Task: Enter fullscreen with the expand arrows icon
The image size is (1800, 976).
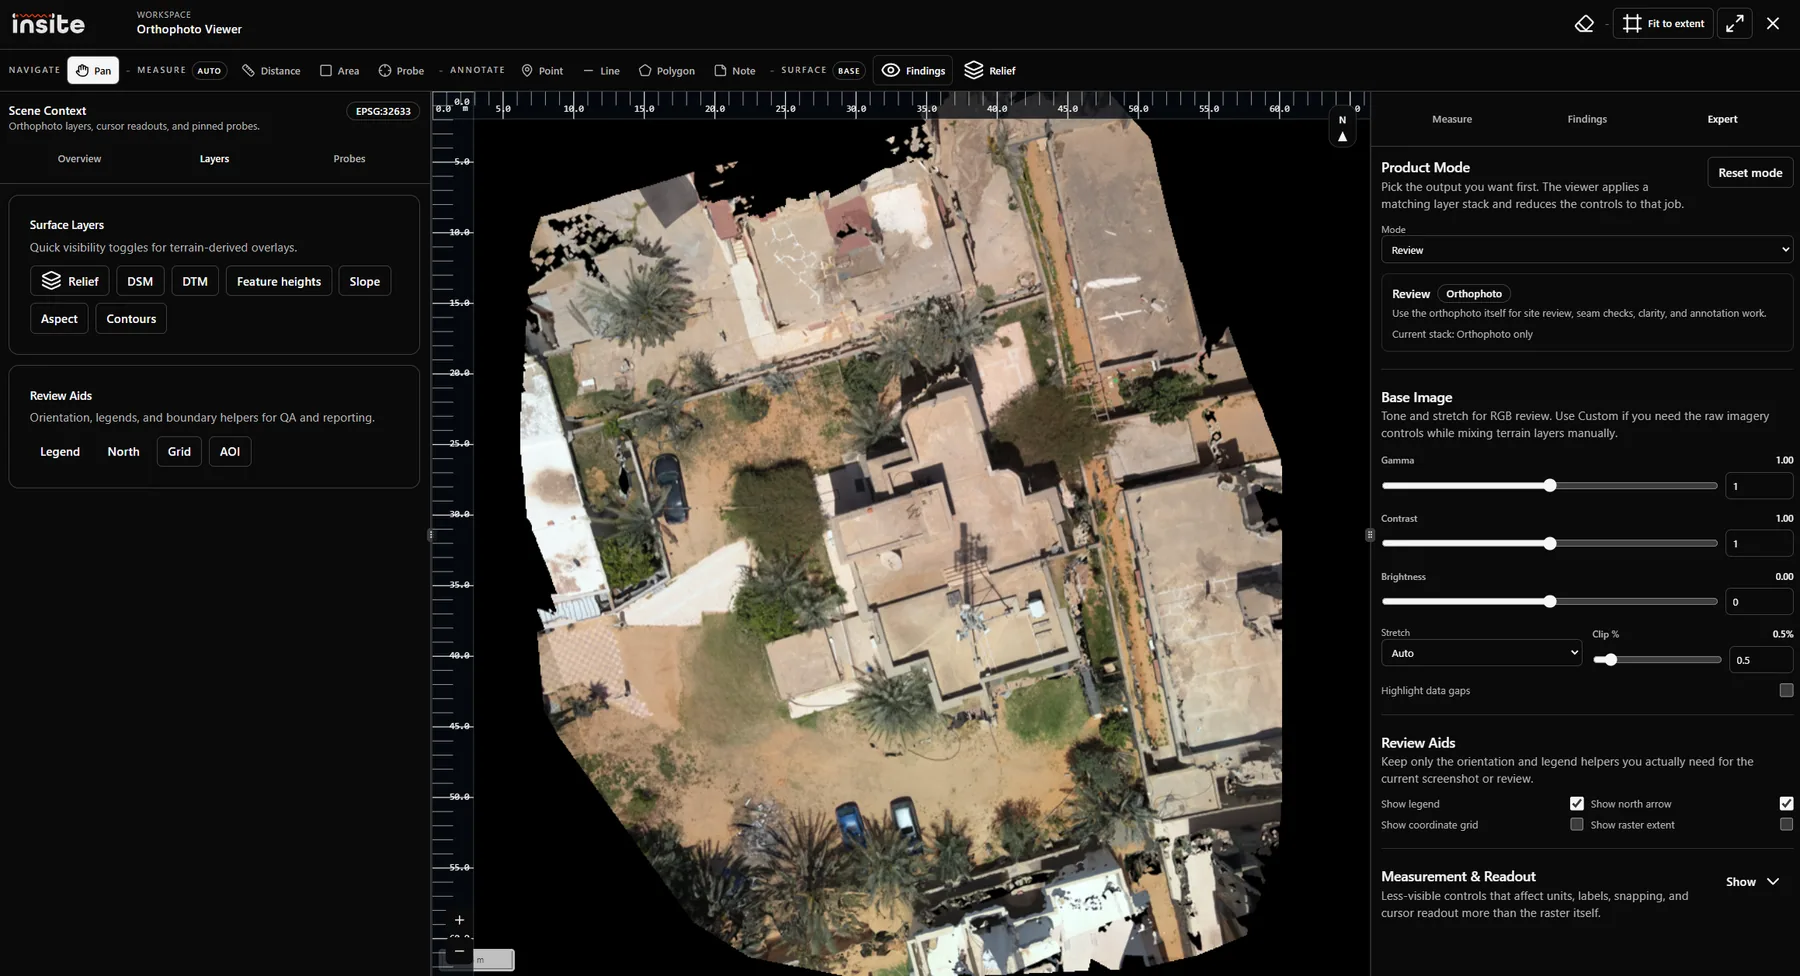Action: pos(1735,24)
